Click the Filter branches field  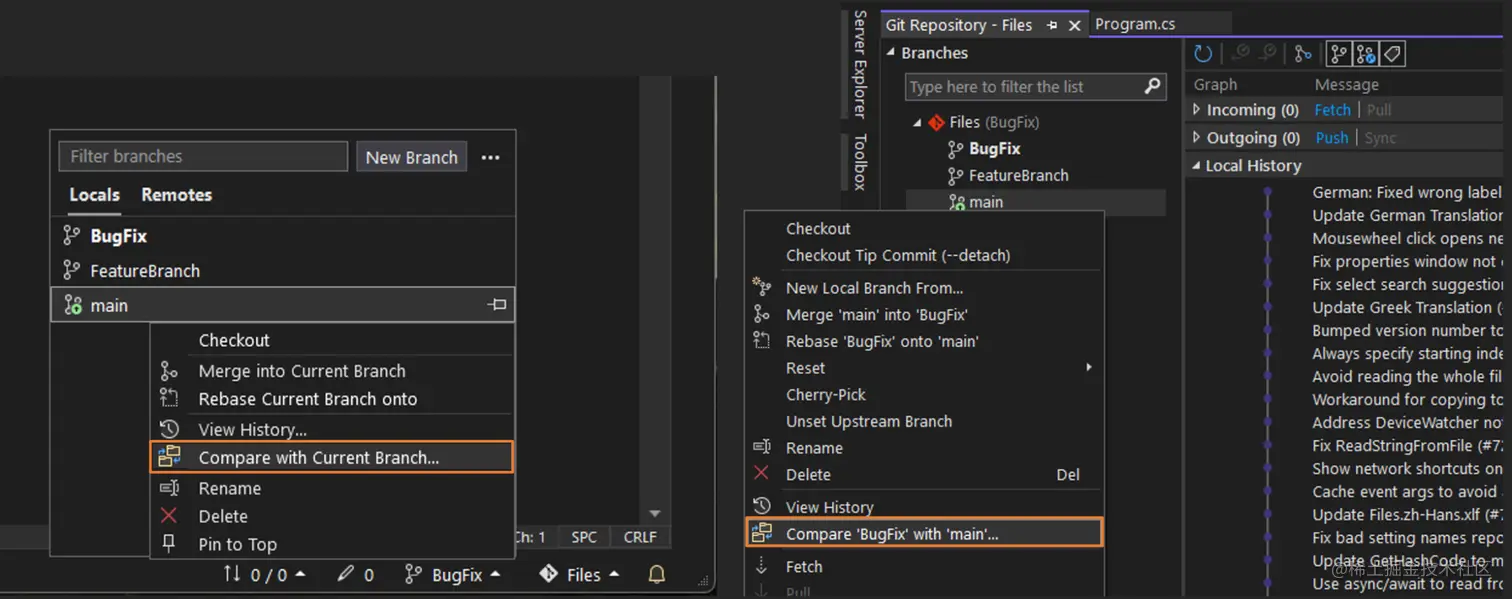tap(203, 156)
